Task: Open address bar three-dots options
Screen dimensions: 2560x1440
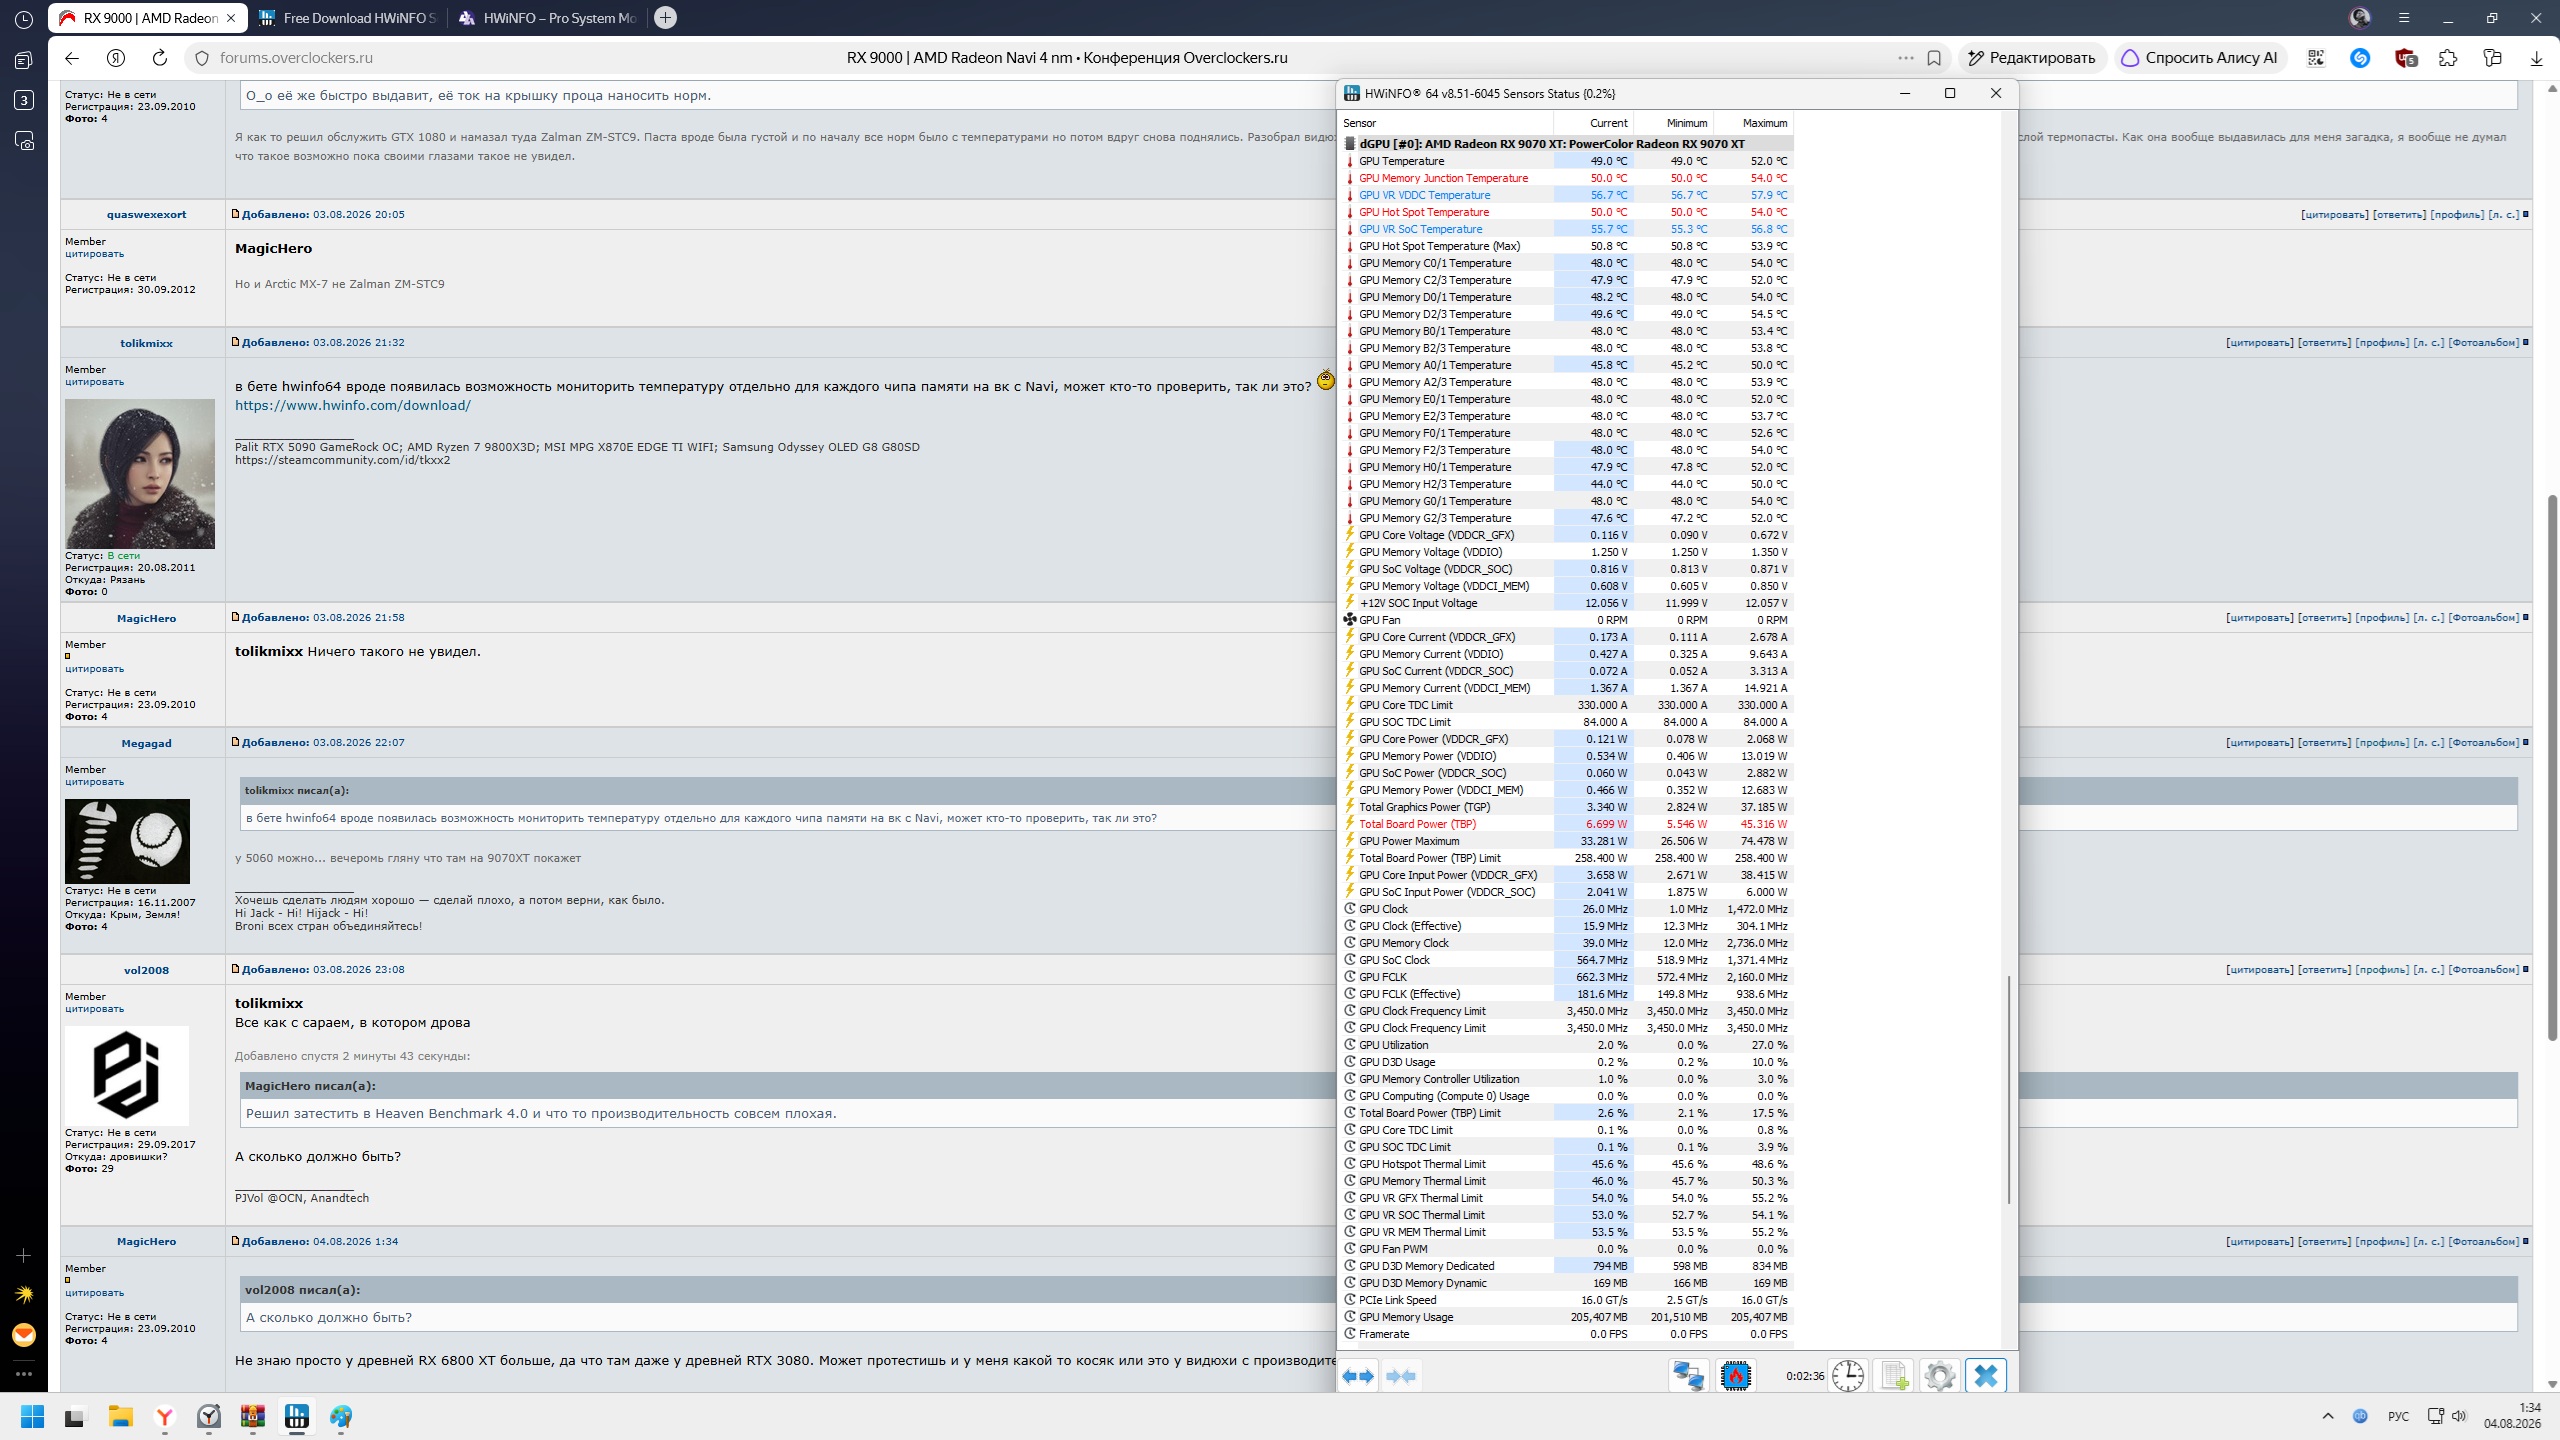Action: [1906, 58]
